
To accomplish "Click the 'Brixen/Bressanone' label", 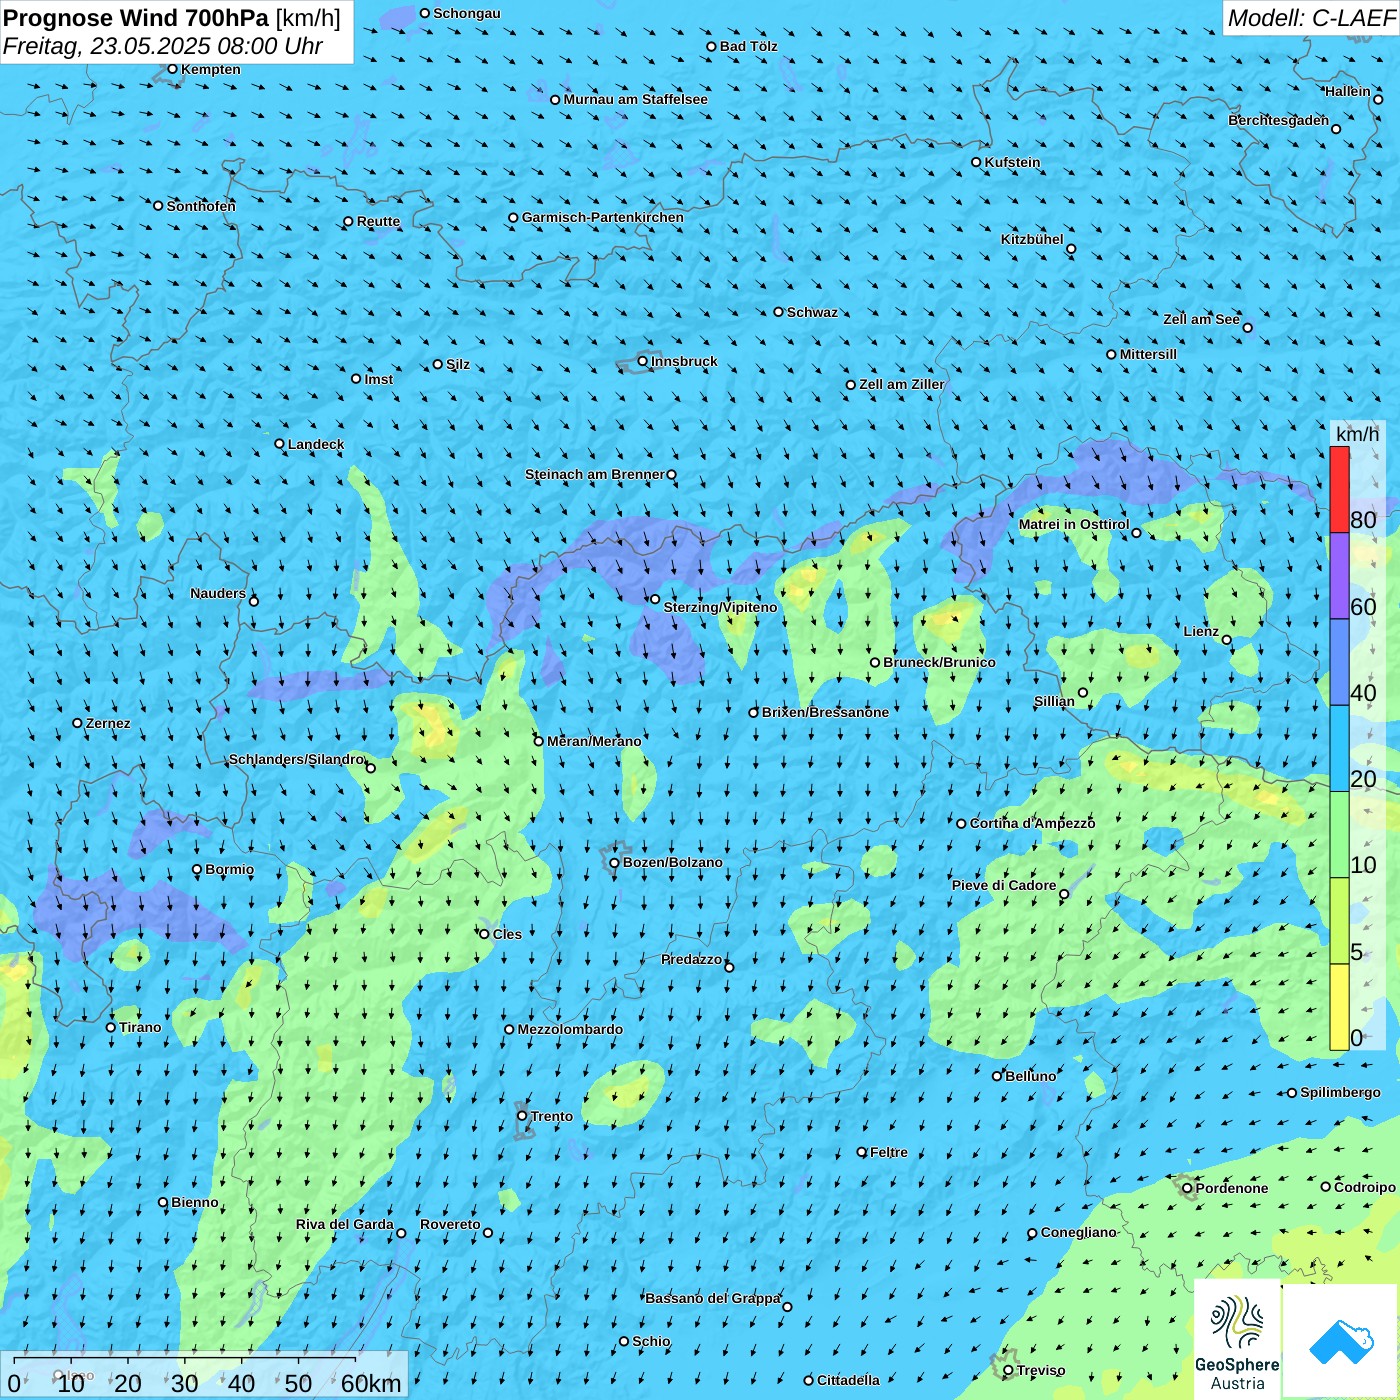I will pos(825,712).
